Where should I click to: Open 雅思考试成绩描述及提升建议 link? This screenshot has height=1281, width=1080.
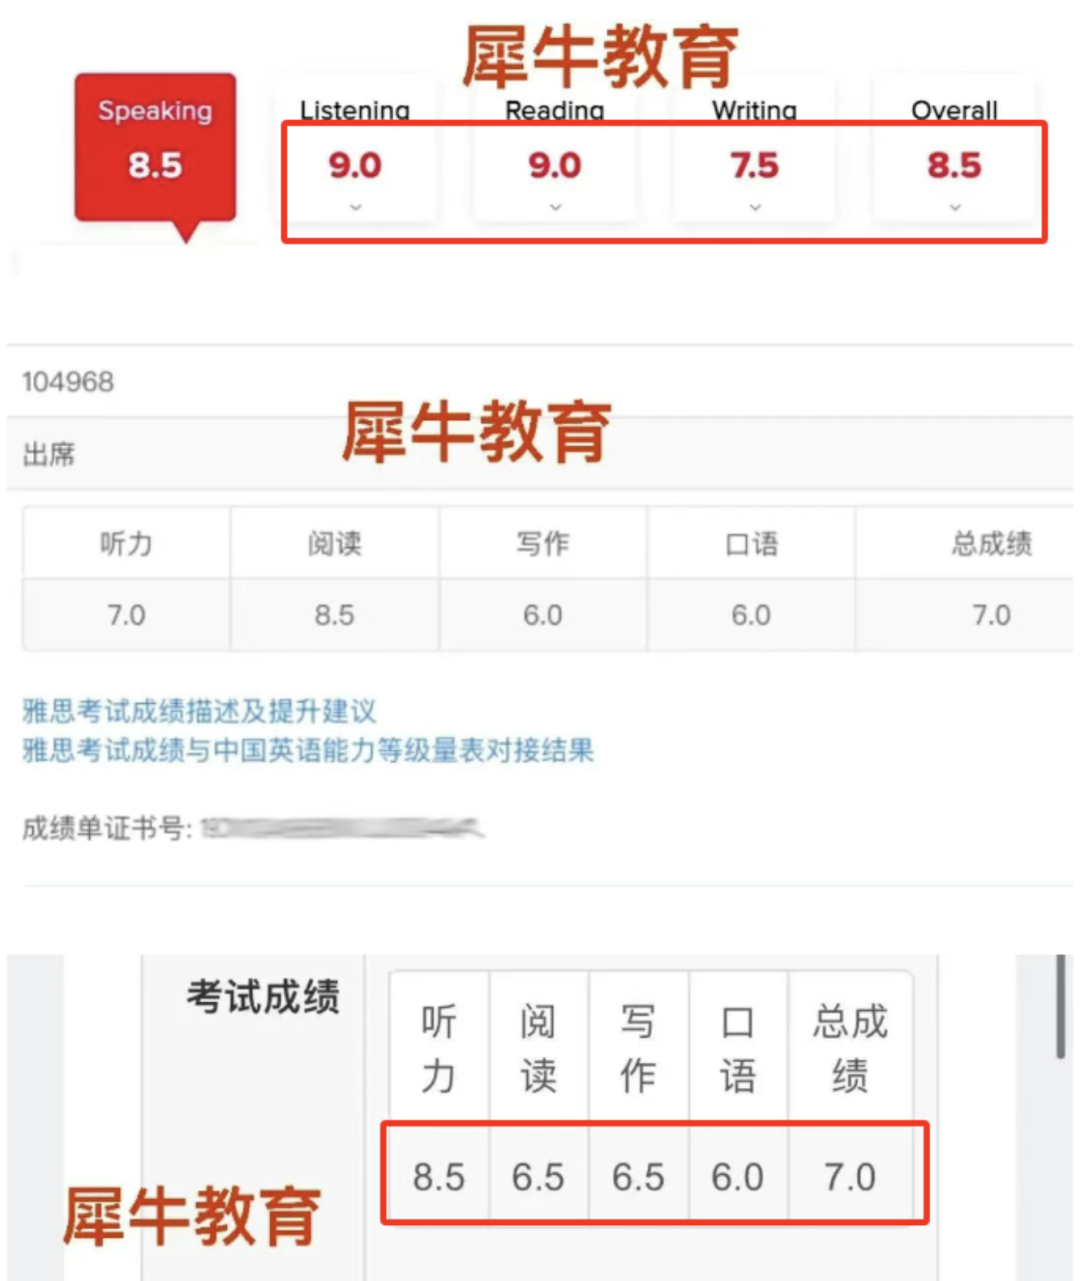(199, 711)
